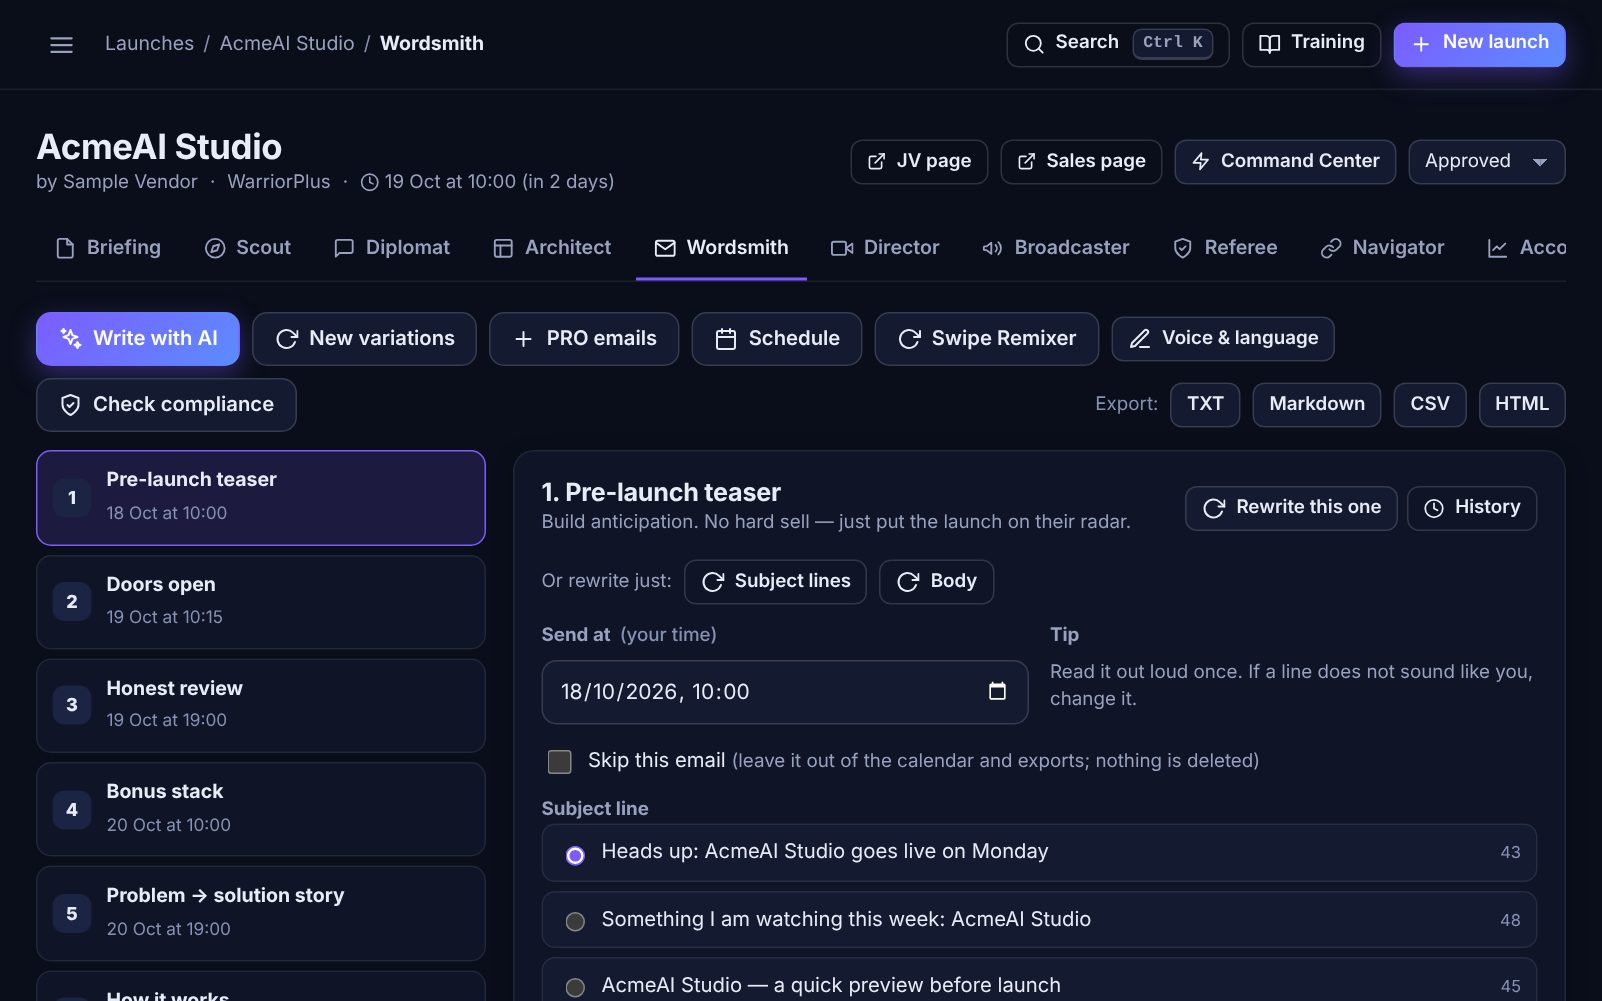1602x1001 pixels.
Task: Generate New variations
Action: pos(364,339)
